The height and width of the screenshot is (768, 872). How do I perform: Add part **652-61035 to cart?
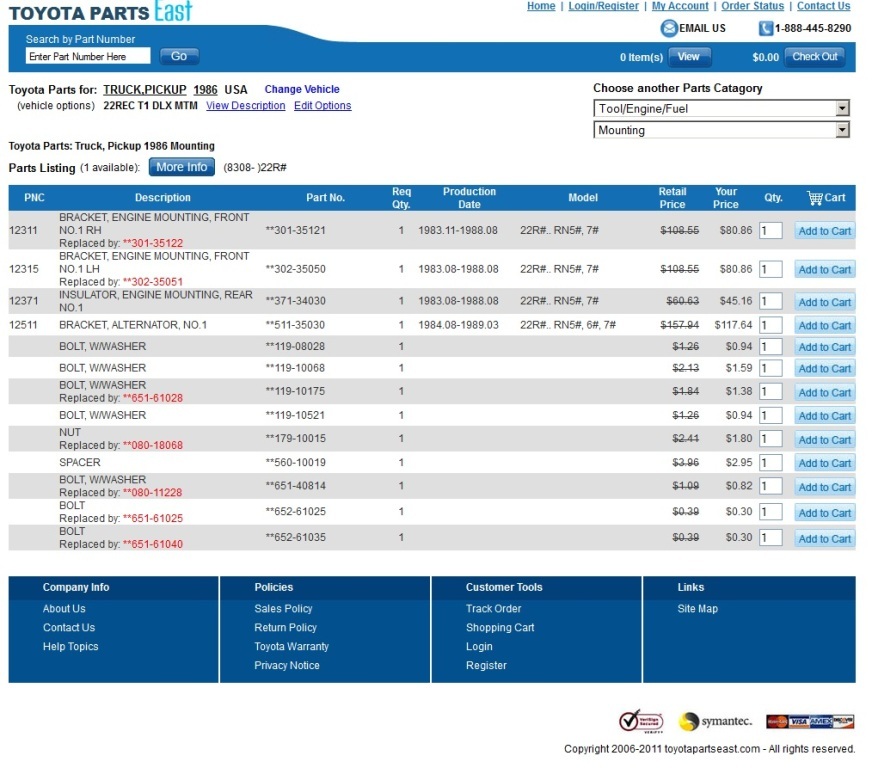(825, 538)
